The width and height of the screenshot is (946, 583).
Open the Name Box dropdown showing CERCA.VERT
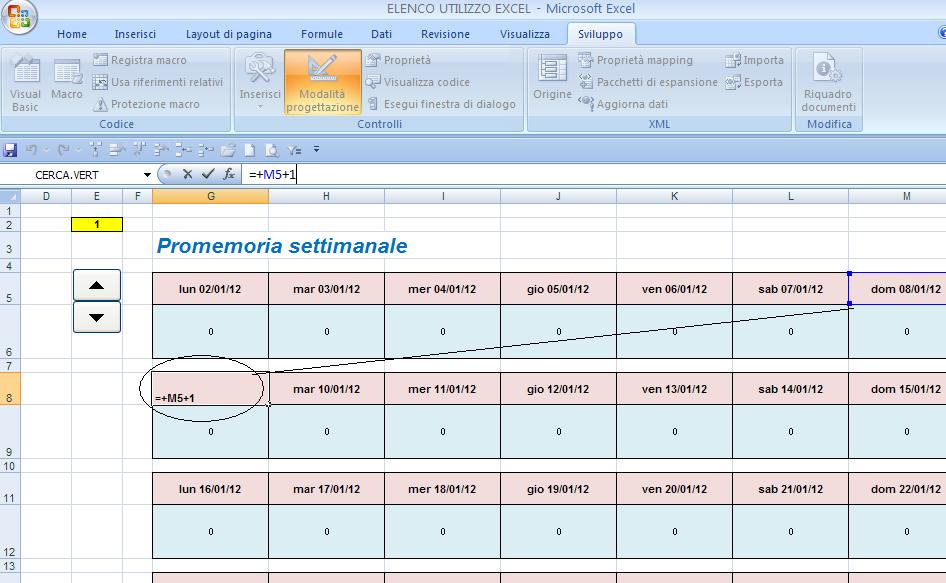147,172
